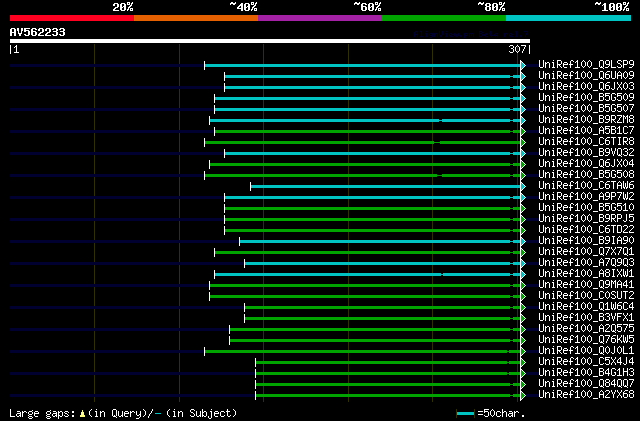Click the red 20% identity legend segment

point(72,18)
